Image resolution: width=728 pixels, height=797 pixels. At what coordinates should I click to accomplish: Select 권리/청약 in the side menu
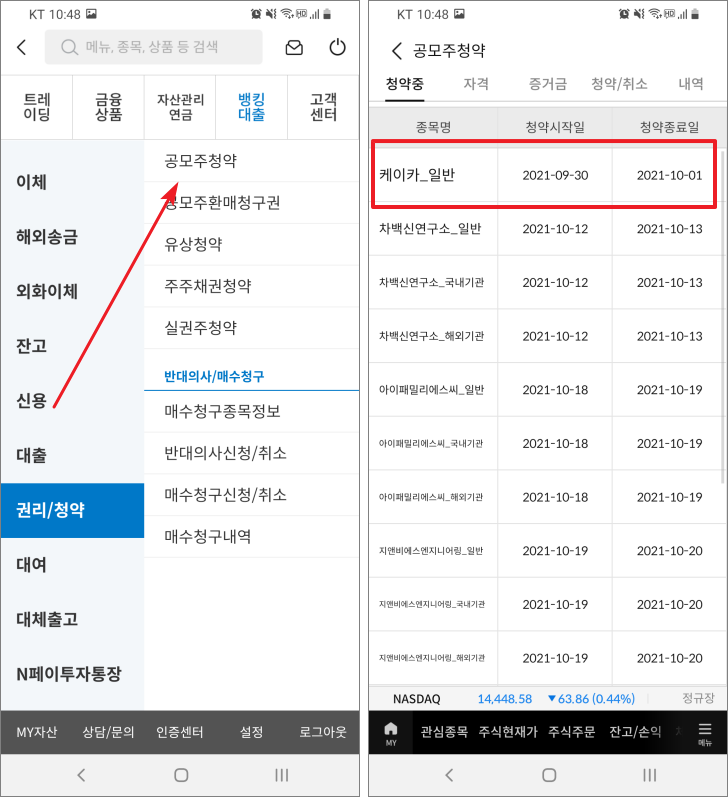(x=72, y=510)
